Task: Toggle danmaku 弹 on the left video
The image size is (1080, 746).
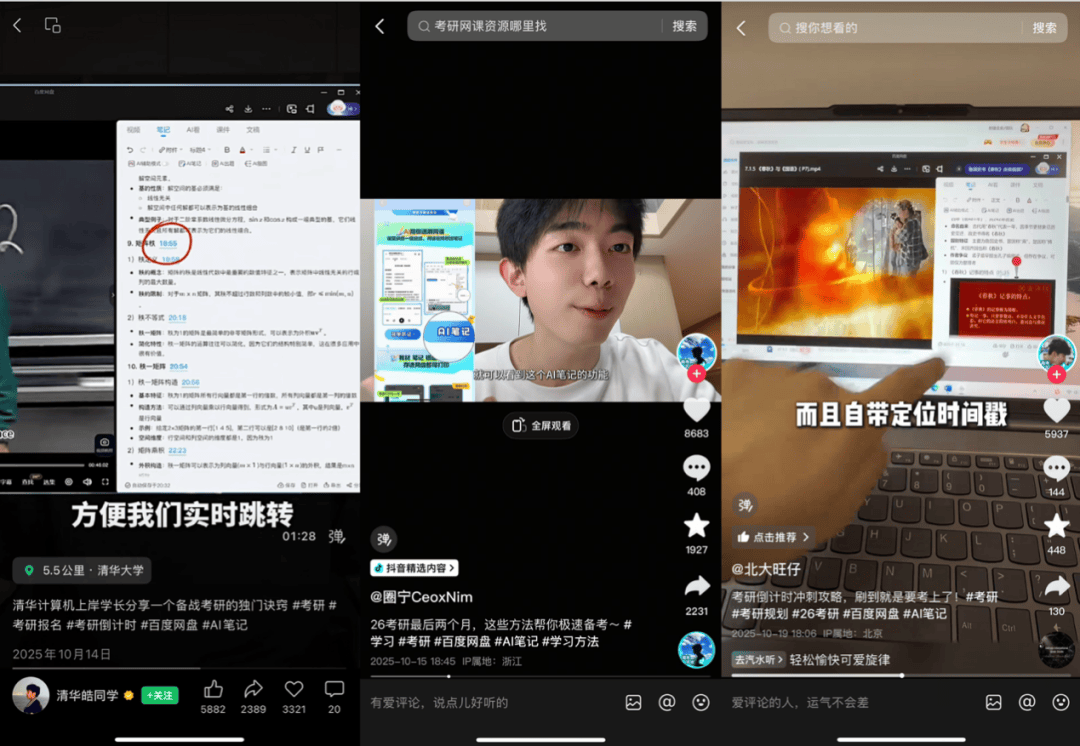Action: pyautogui.click(x=337, y=536)
